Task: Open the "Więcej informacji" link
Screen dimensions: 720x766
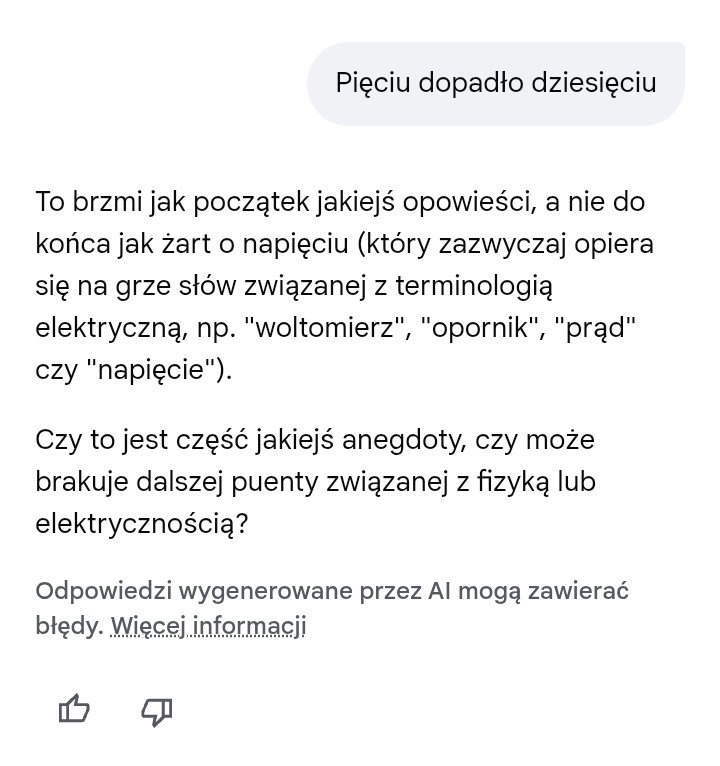Action: (x=208, y=626)
